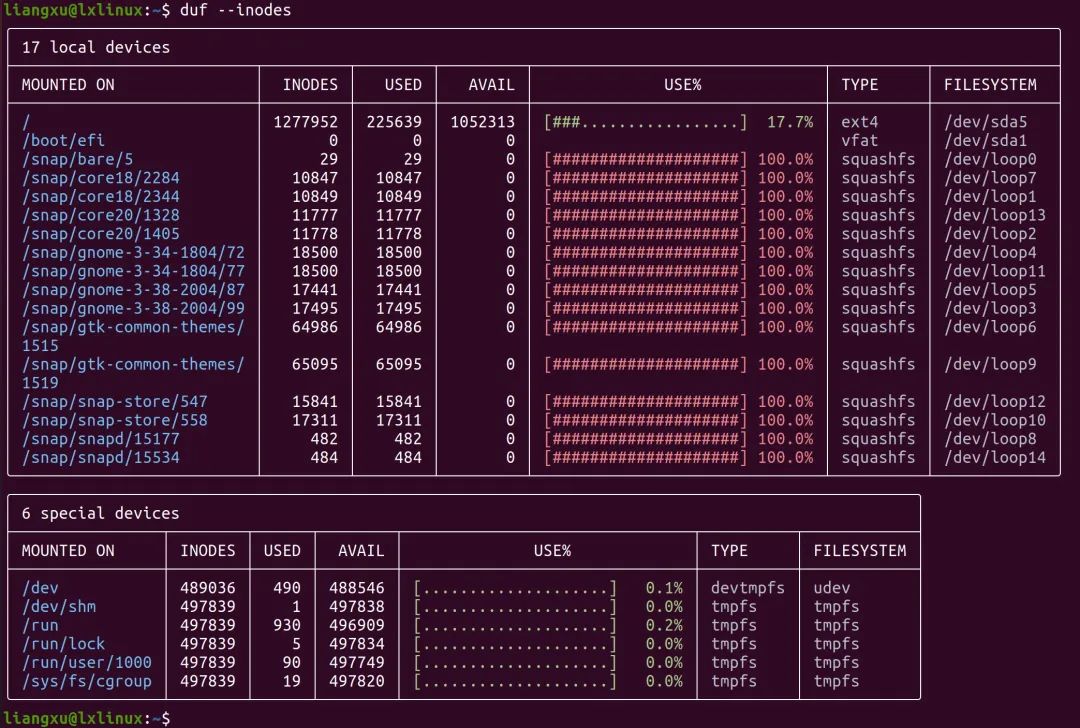Click the udev filesystem entry

pyautogui.click(x=831, y=587)
